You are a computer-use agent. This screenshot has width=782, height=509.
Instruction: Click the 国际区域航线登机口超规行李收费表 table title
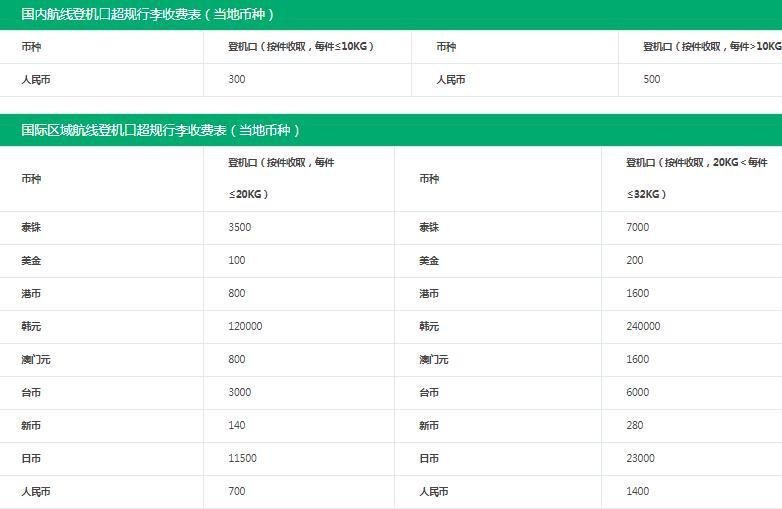tap(161, 131)
